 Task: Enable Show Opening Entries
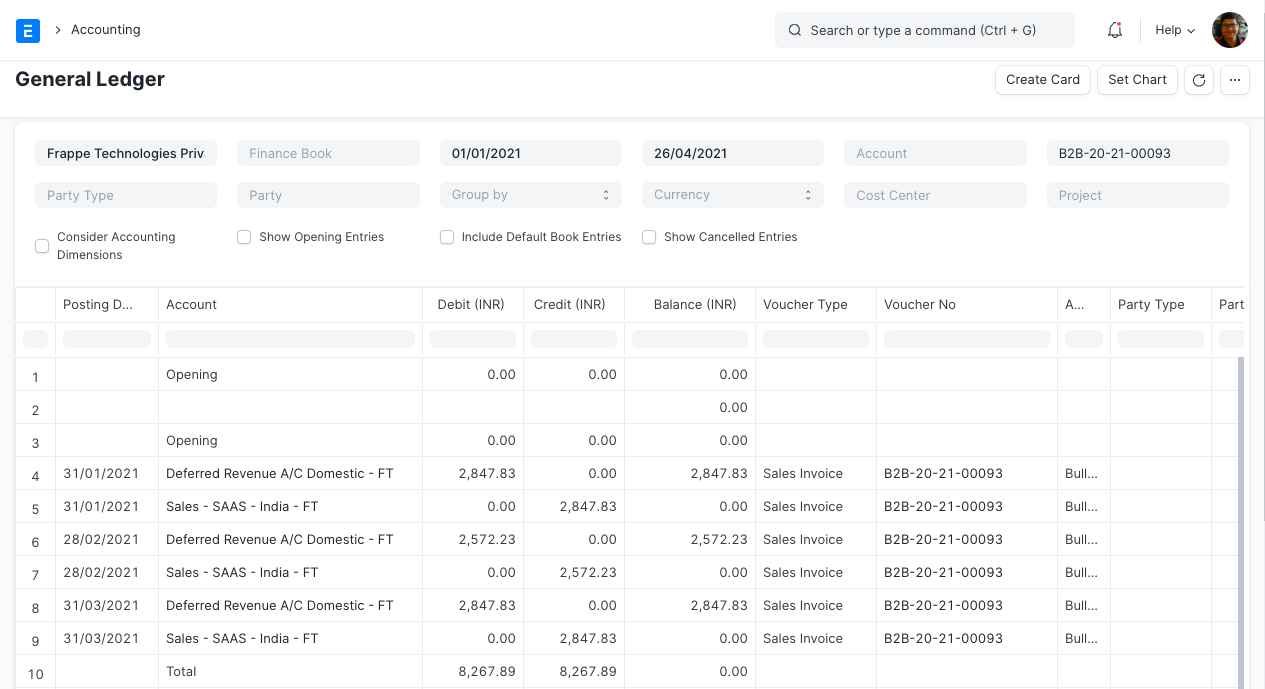243,236
